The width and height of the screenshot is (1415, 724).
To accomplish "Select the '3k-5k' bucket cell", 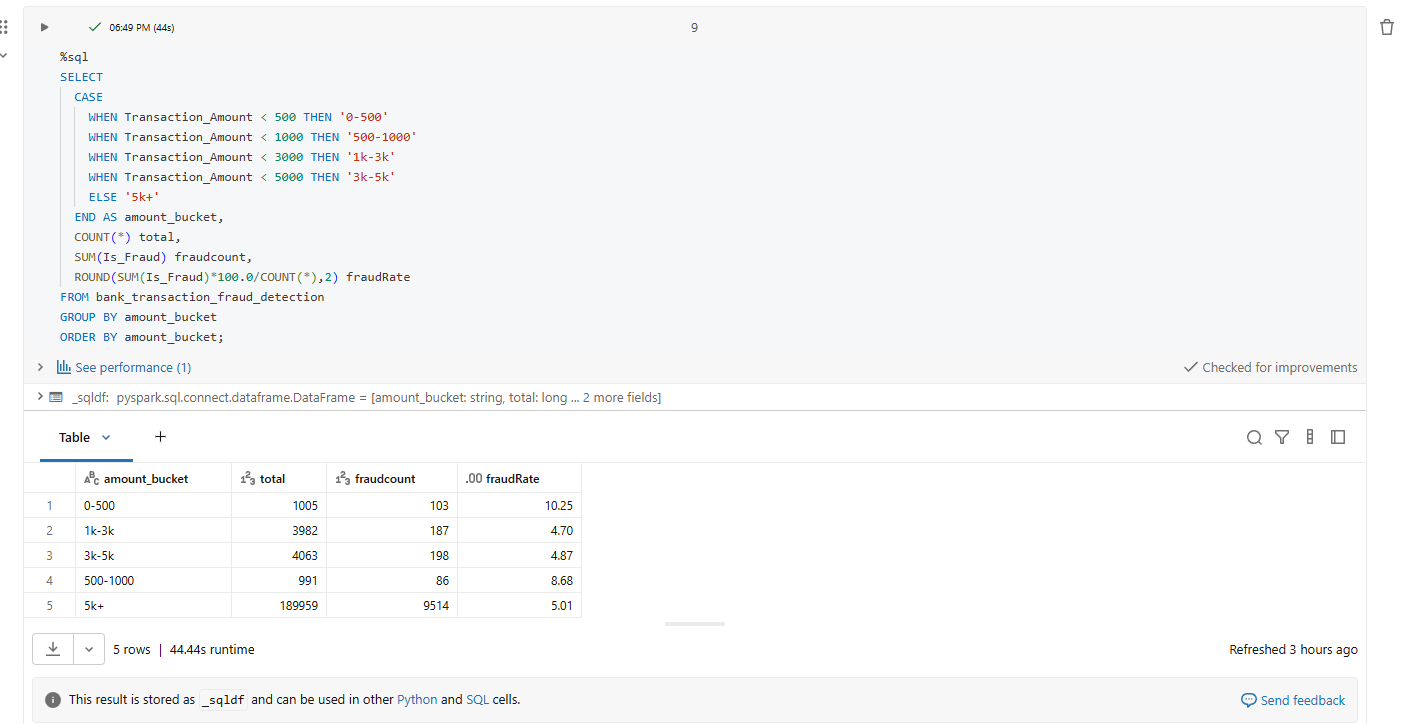I will tap(153, 556).
